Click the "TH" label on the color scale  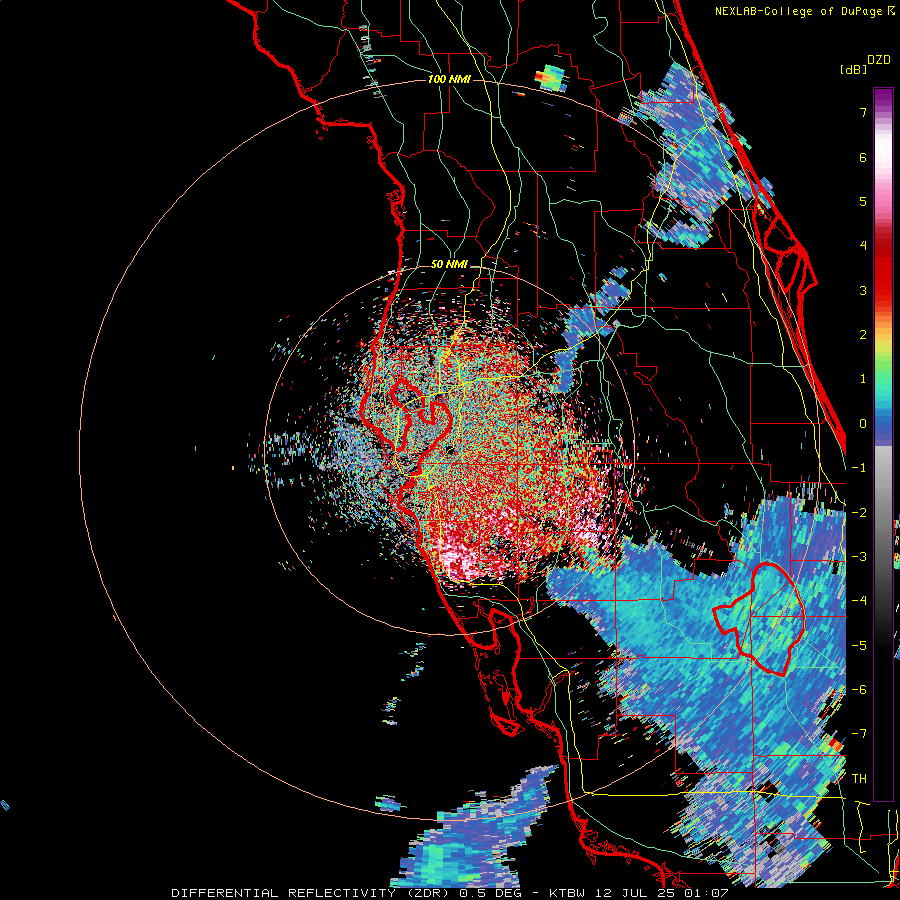coord(859,779)
